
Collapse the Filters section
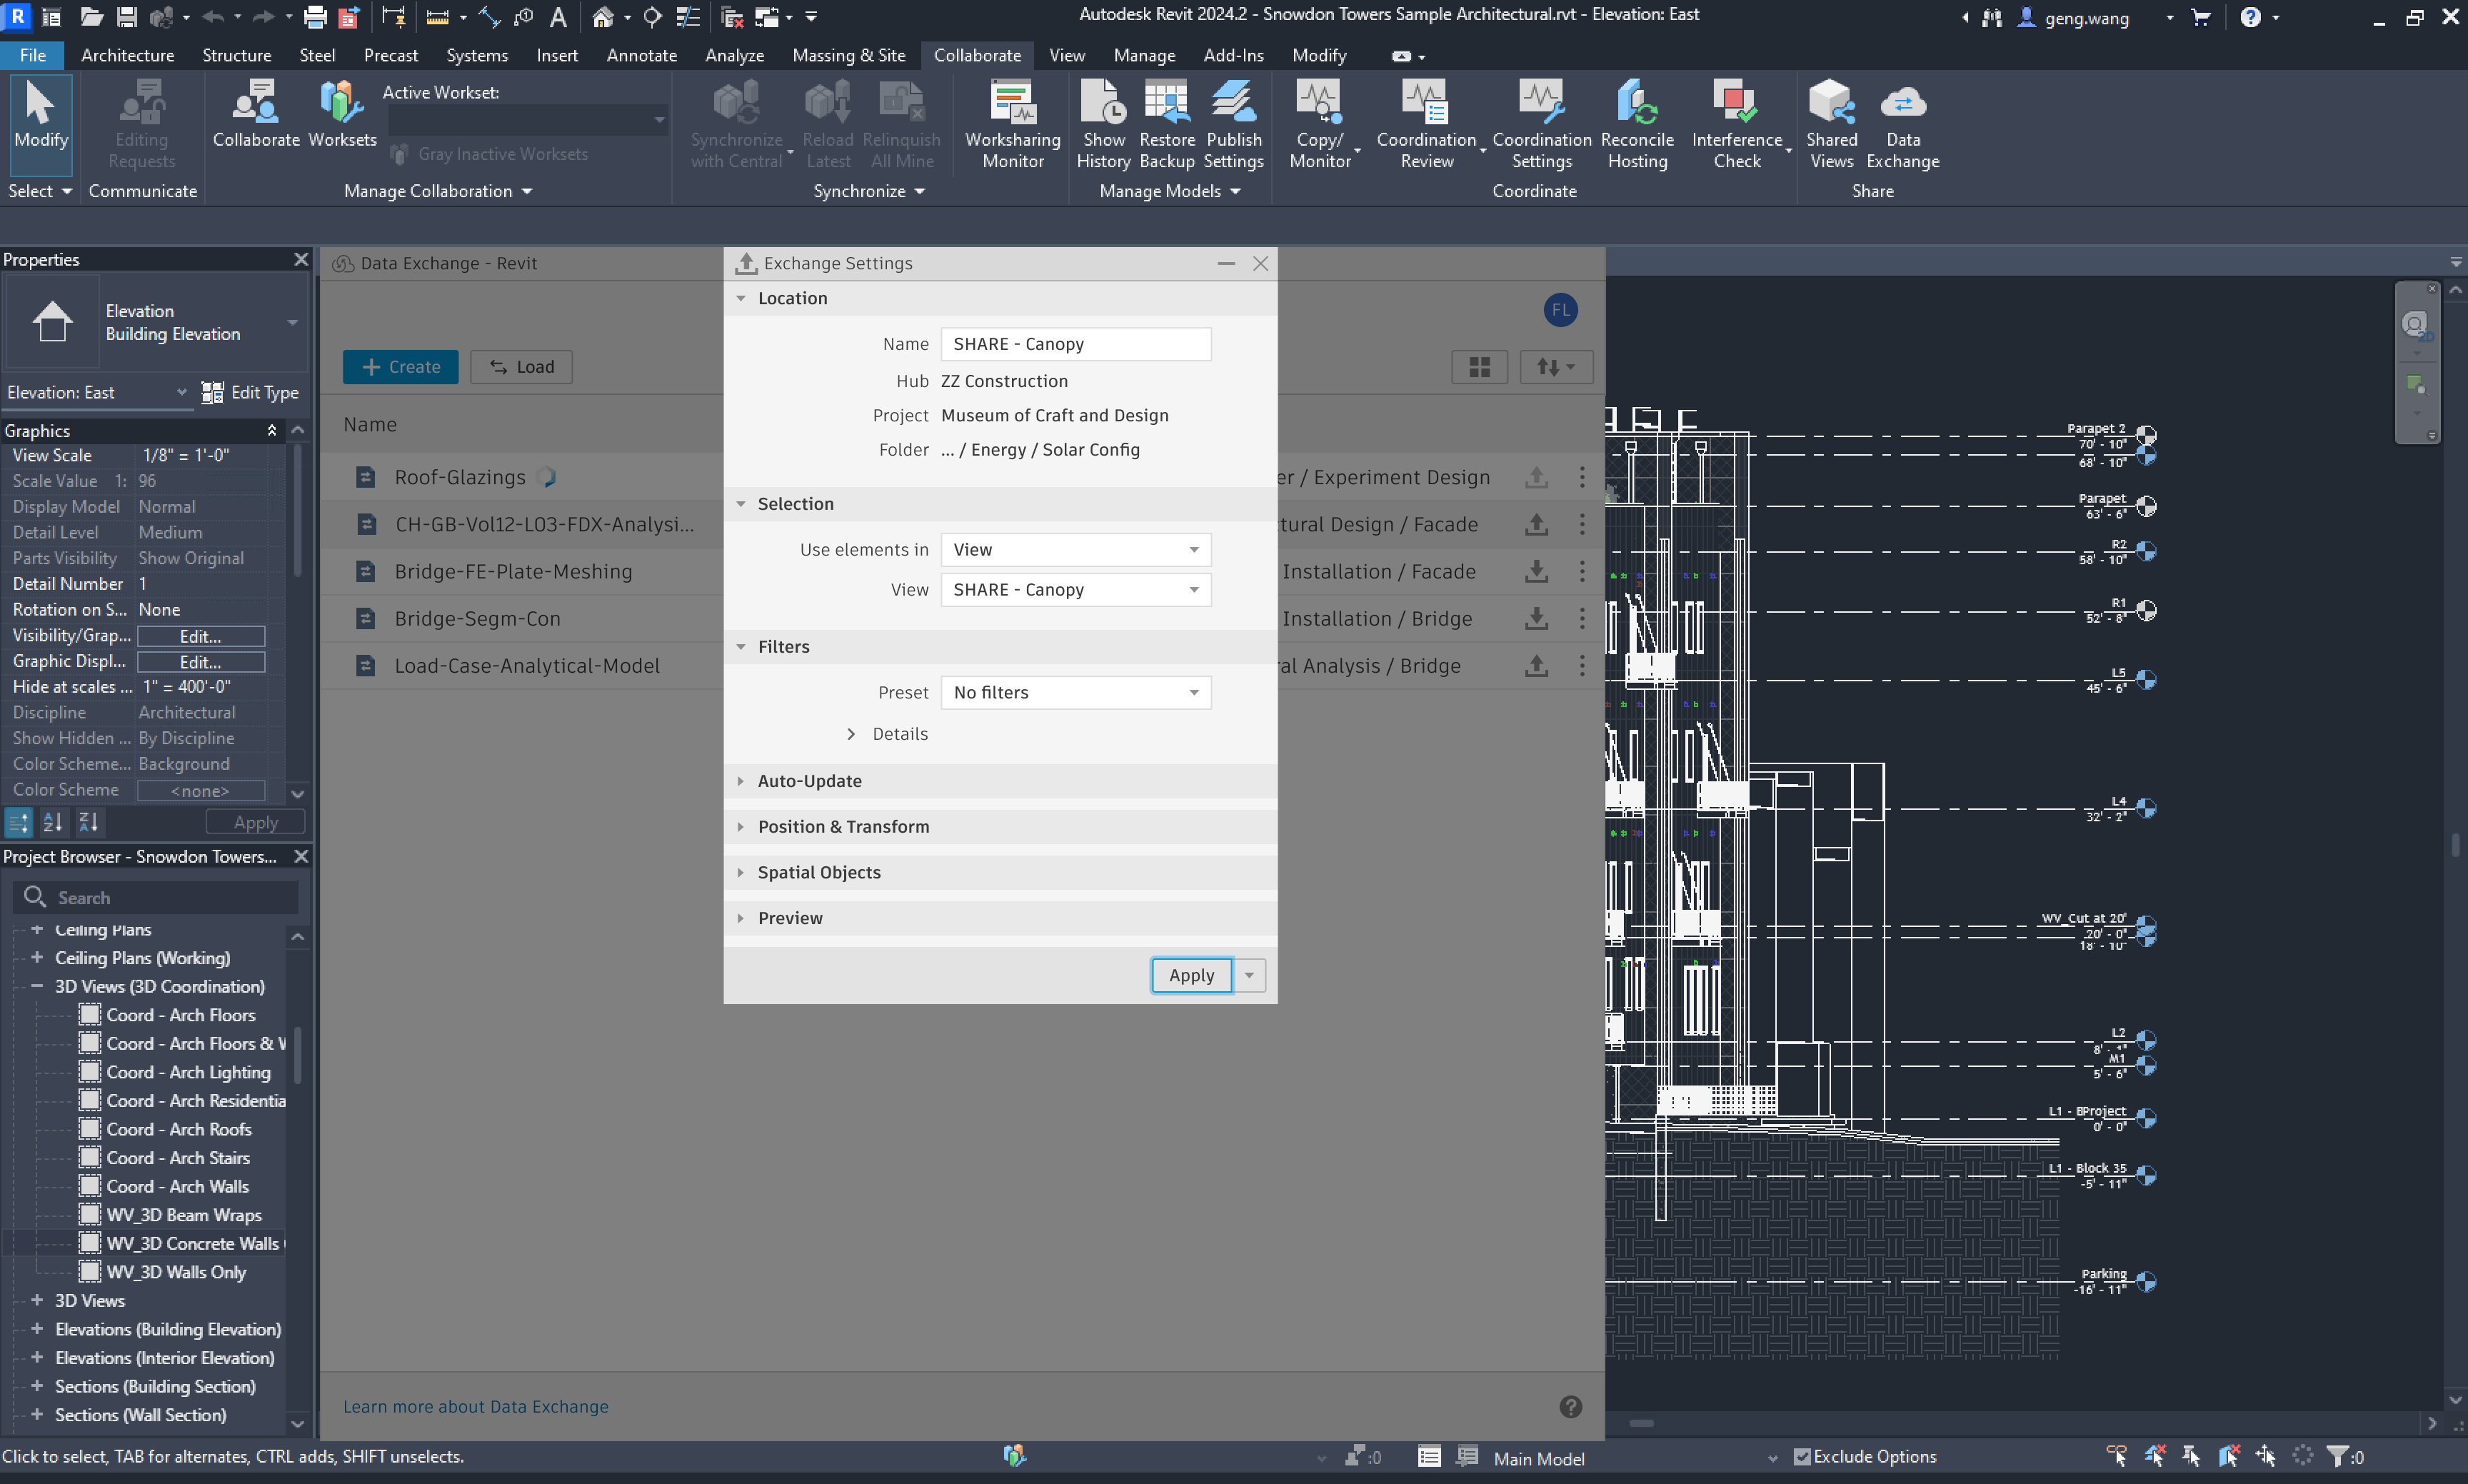(x=741, y=647)
